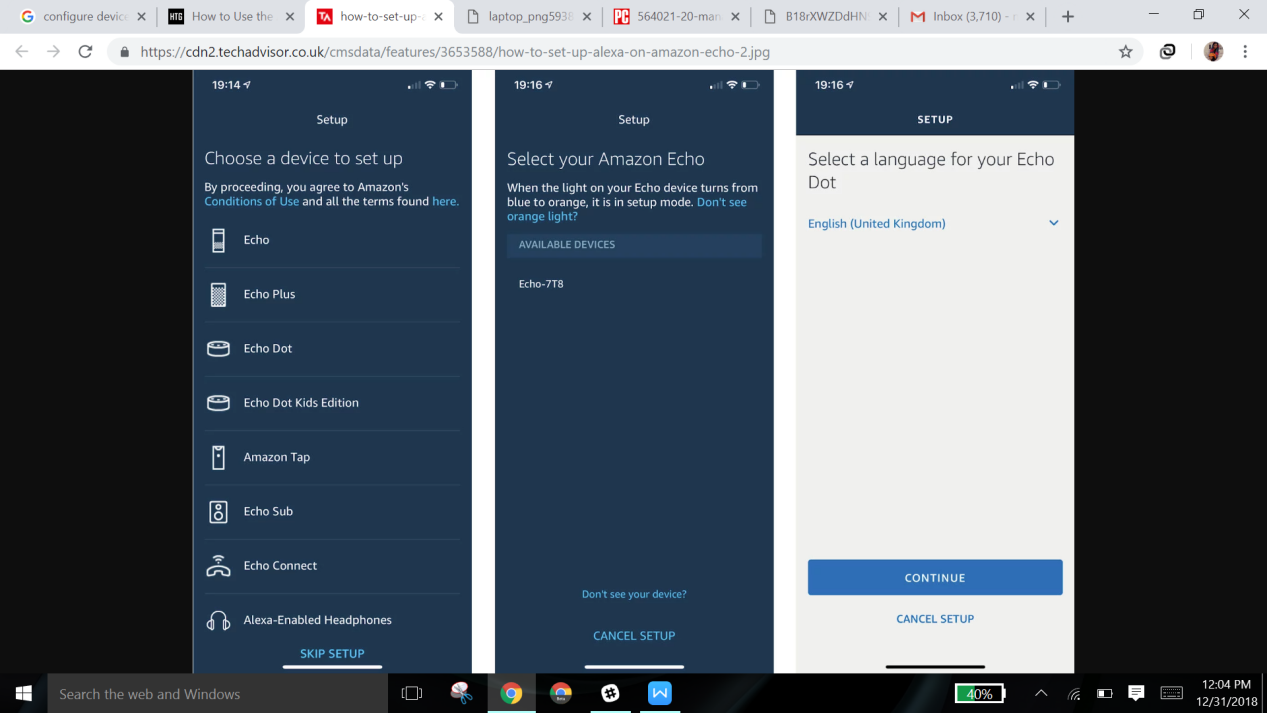Switch to the laptop_png5938 tab
Image resolution: width=1267 pixels, height=713 pixels.
point(530,17)
